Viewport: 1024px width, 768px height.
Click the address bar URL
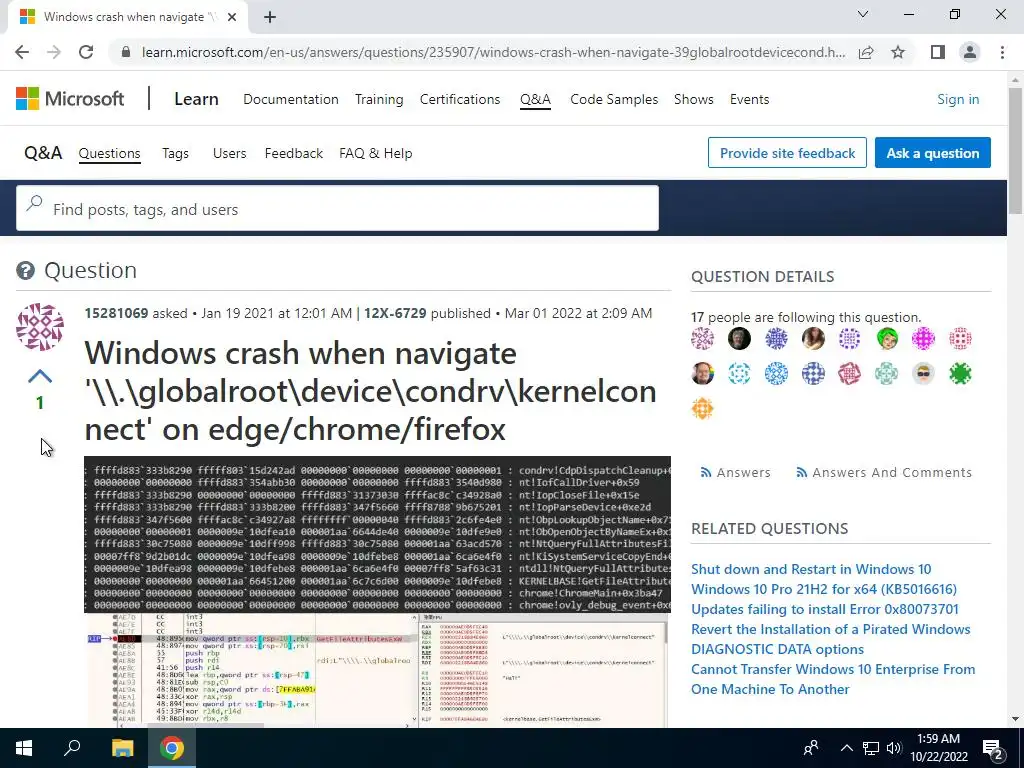pyautogui.click(x=493, y=52)
